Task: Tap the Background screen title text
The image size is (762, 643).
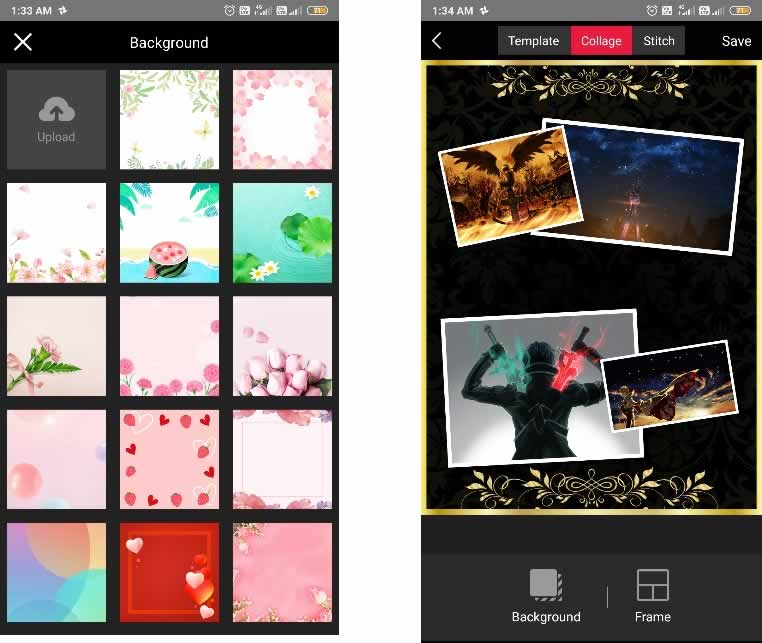Action: pyautogui.click(x=169, y=43)
